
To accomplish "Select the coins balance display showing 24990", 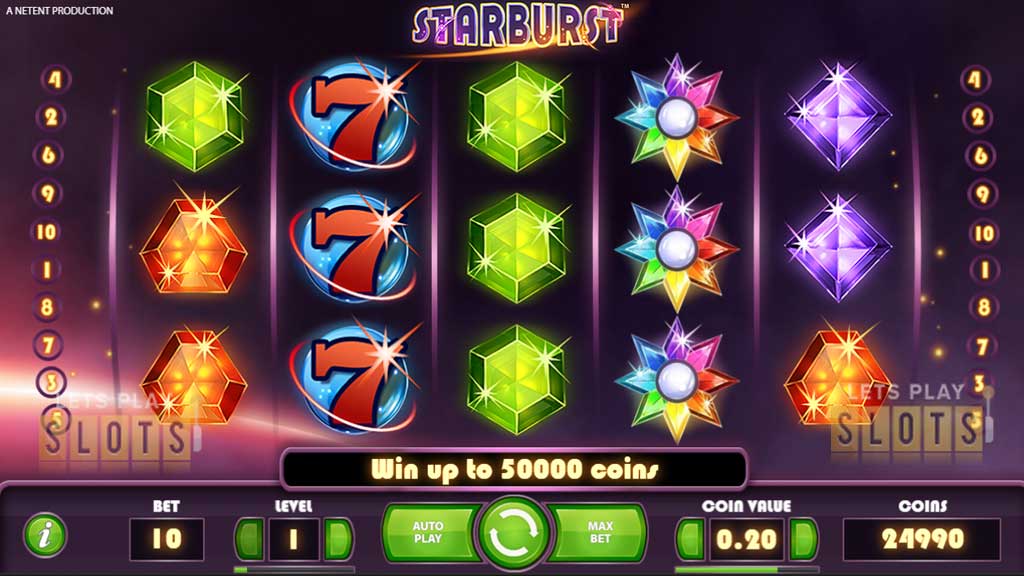I will pos(921,539).
